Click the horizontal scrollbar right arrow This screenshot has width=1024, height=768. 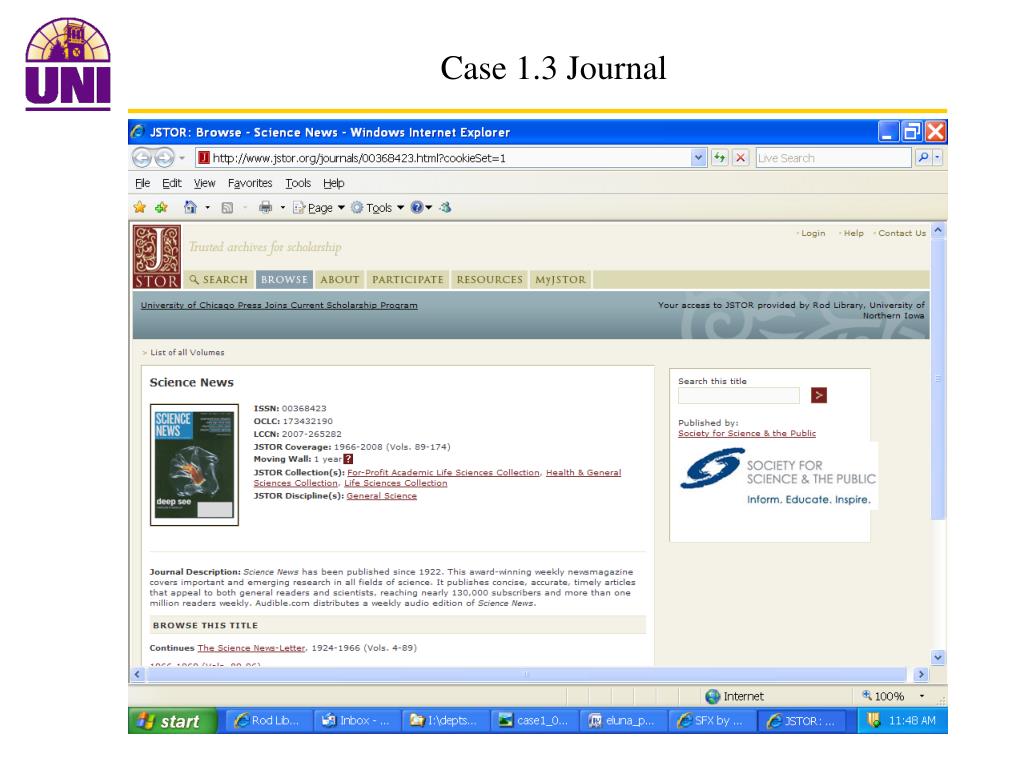pyautogui.click(x=921, y=674)
